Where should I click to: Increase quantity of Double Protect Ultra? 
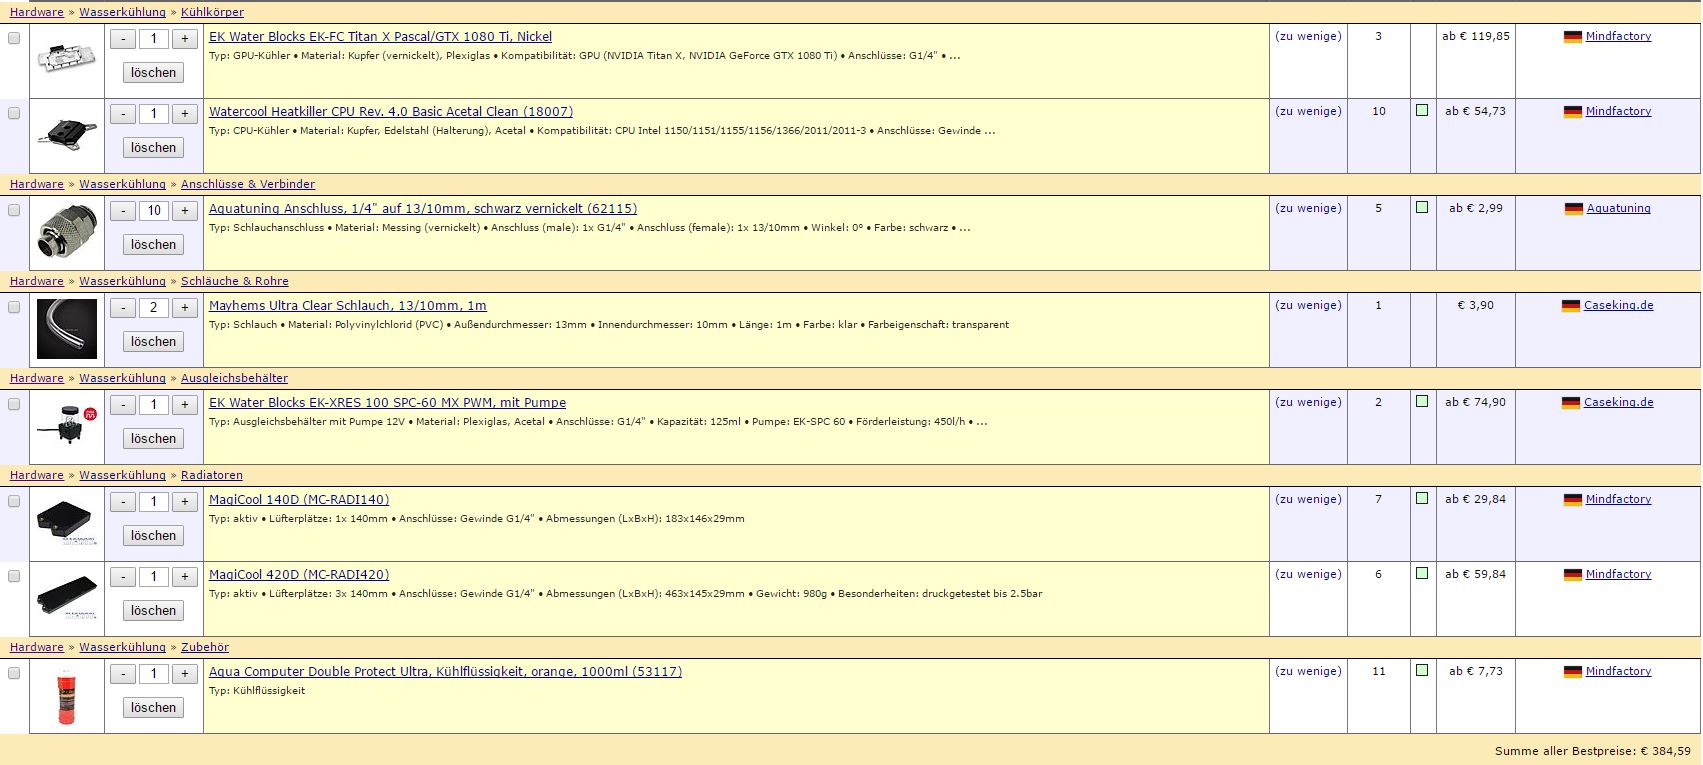pyautogui.click(x=184, y=674)
